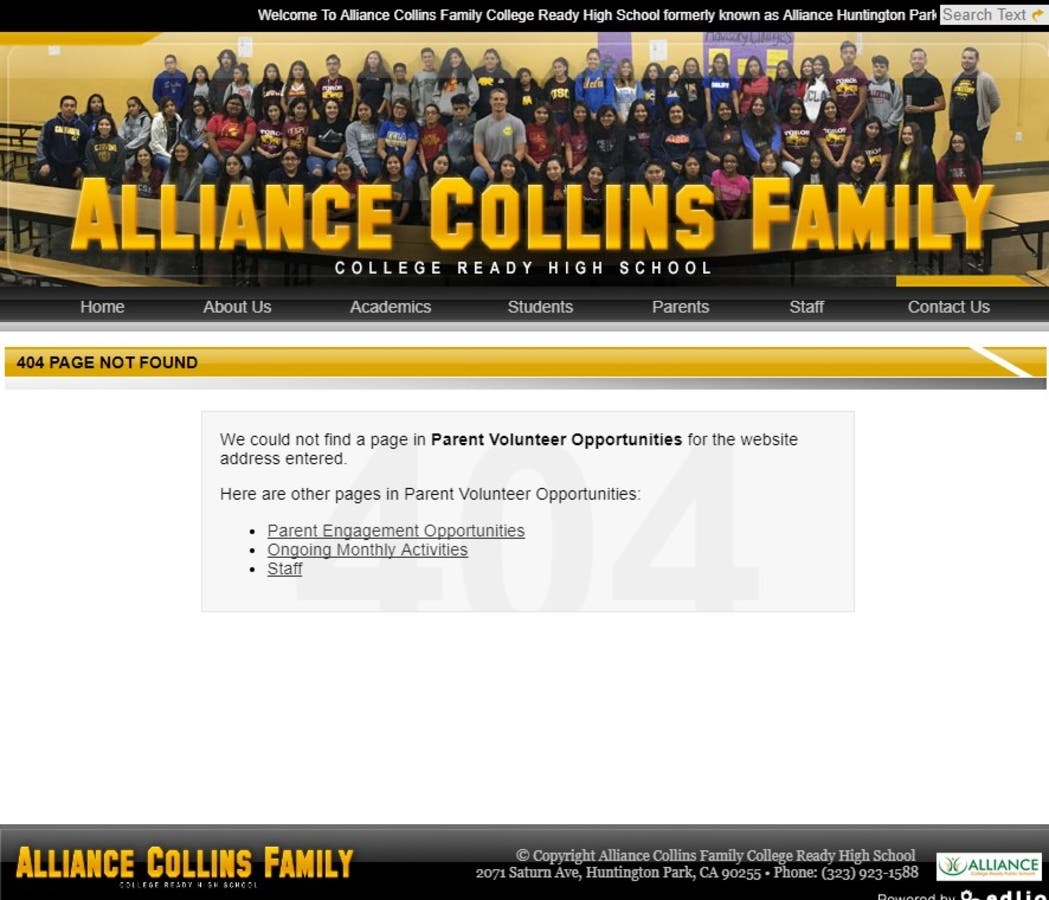The image size is (1049, 900).
Task: Open the Staff navigation menu
Action: click(x=806, y=307)
